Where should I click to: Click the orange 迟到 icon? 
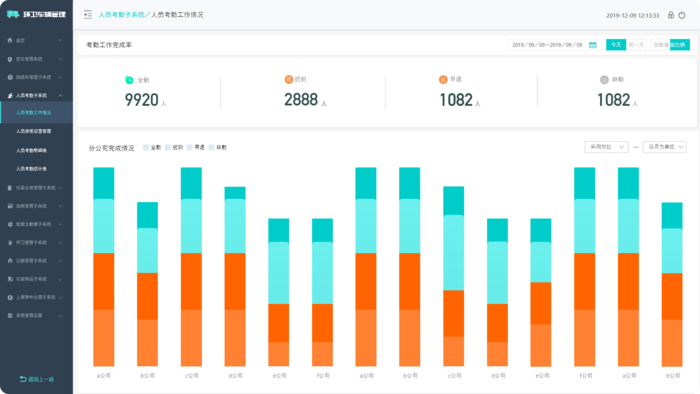[289, 79]
